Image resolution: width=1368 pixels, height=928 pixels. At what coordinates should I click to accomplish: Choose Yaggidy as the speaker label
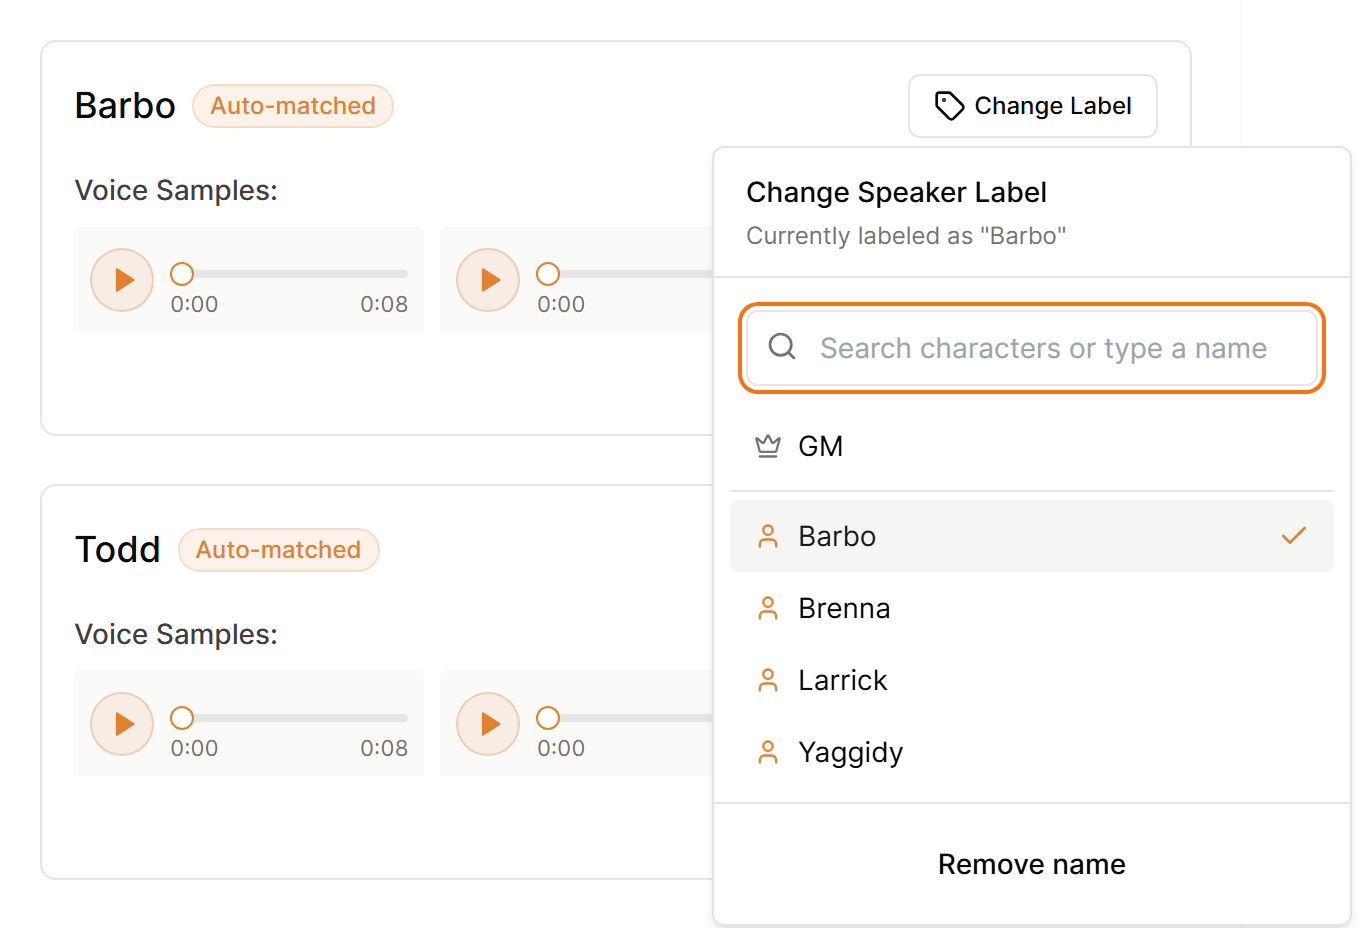1032,752
